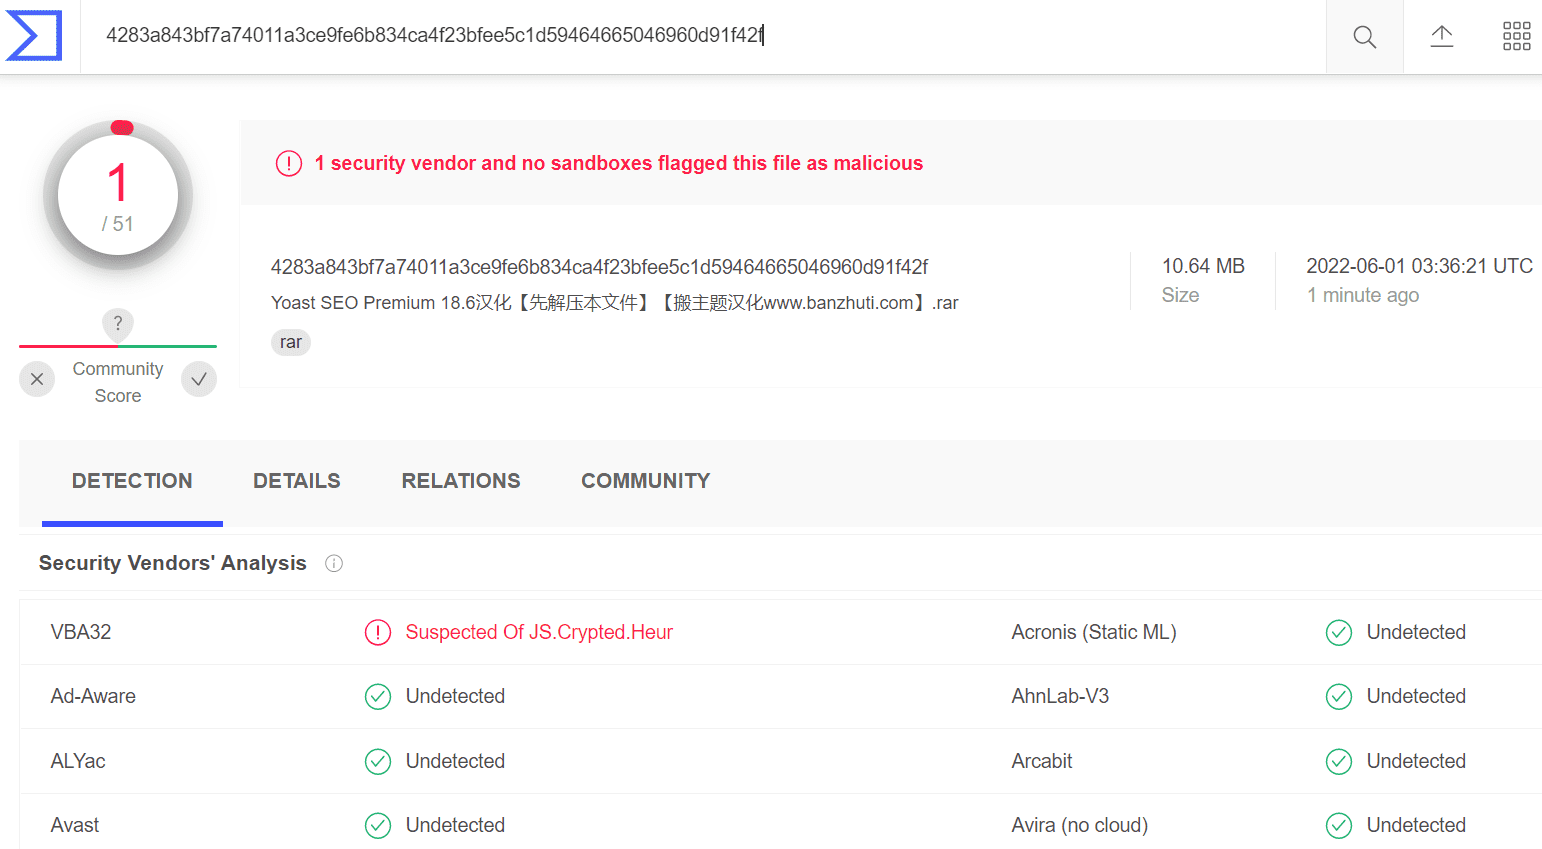Click the rar tag chip

(x=291, y=342)
